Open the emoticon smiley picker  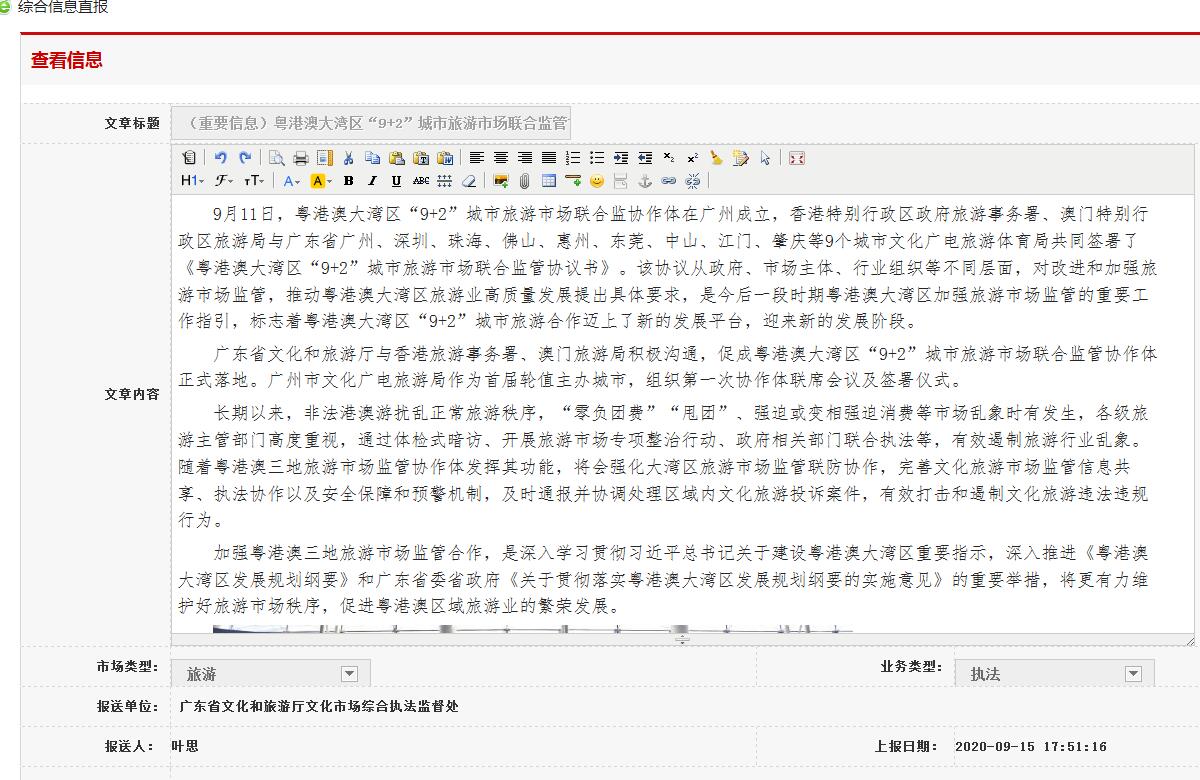point(597,181)
